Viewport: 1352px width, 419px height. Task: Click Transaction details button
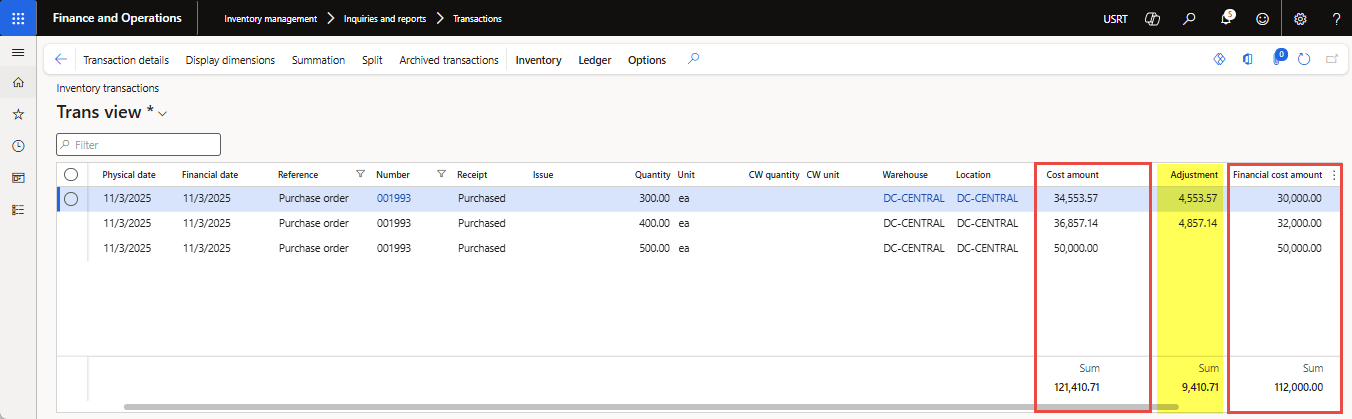click(126, 60)
